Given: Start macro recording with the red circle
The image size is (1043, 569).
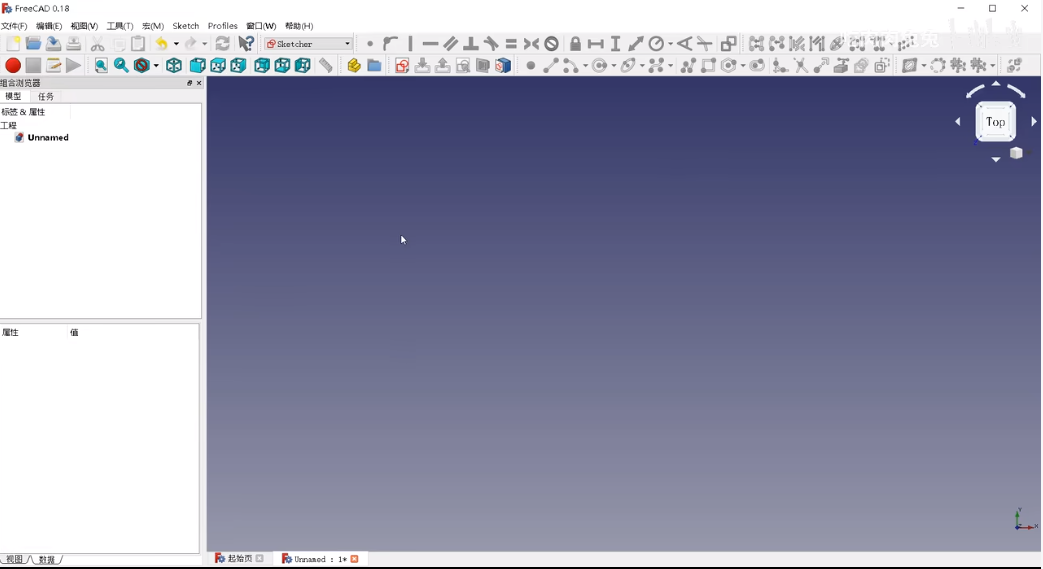Looking at the screenshot, I should coord(13,65).
